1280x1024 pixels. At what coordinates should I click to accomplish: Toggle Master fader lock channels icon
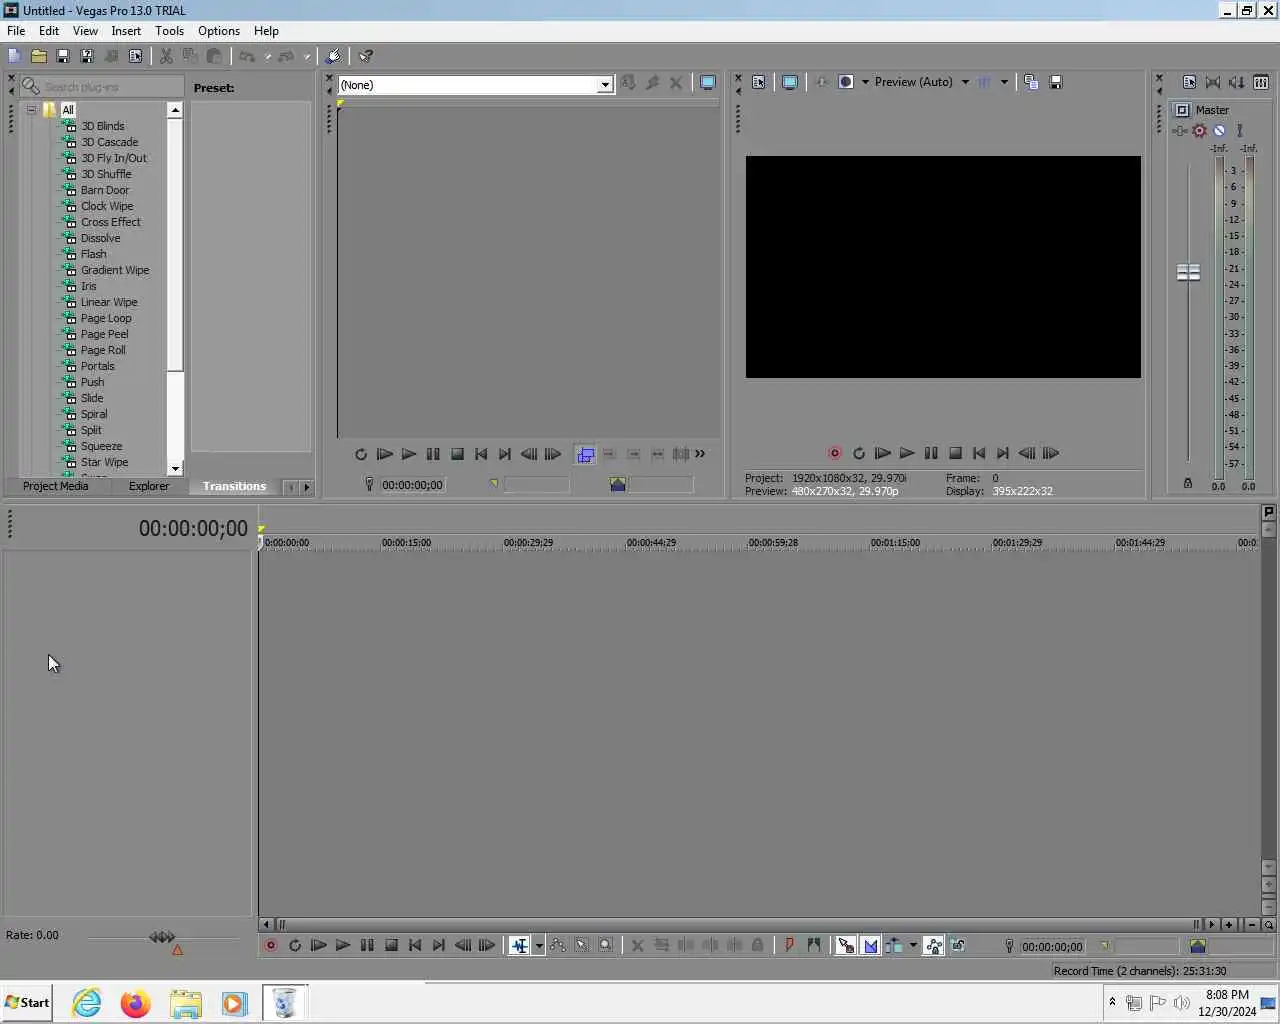coord(1188,483)
